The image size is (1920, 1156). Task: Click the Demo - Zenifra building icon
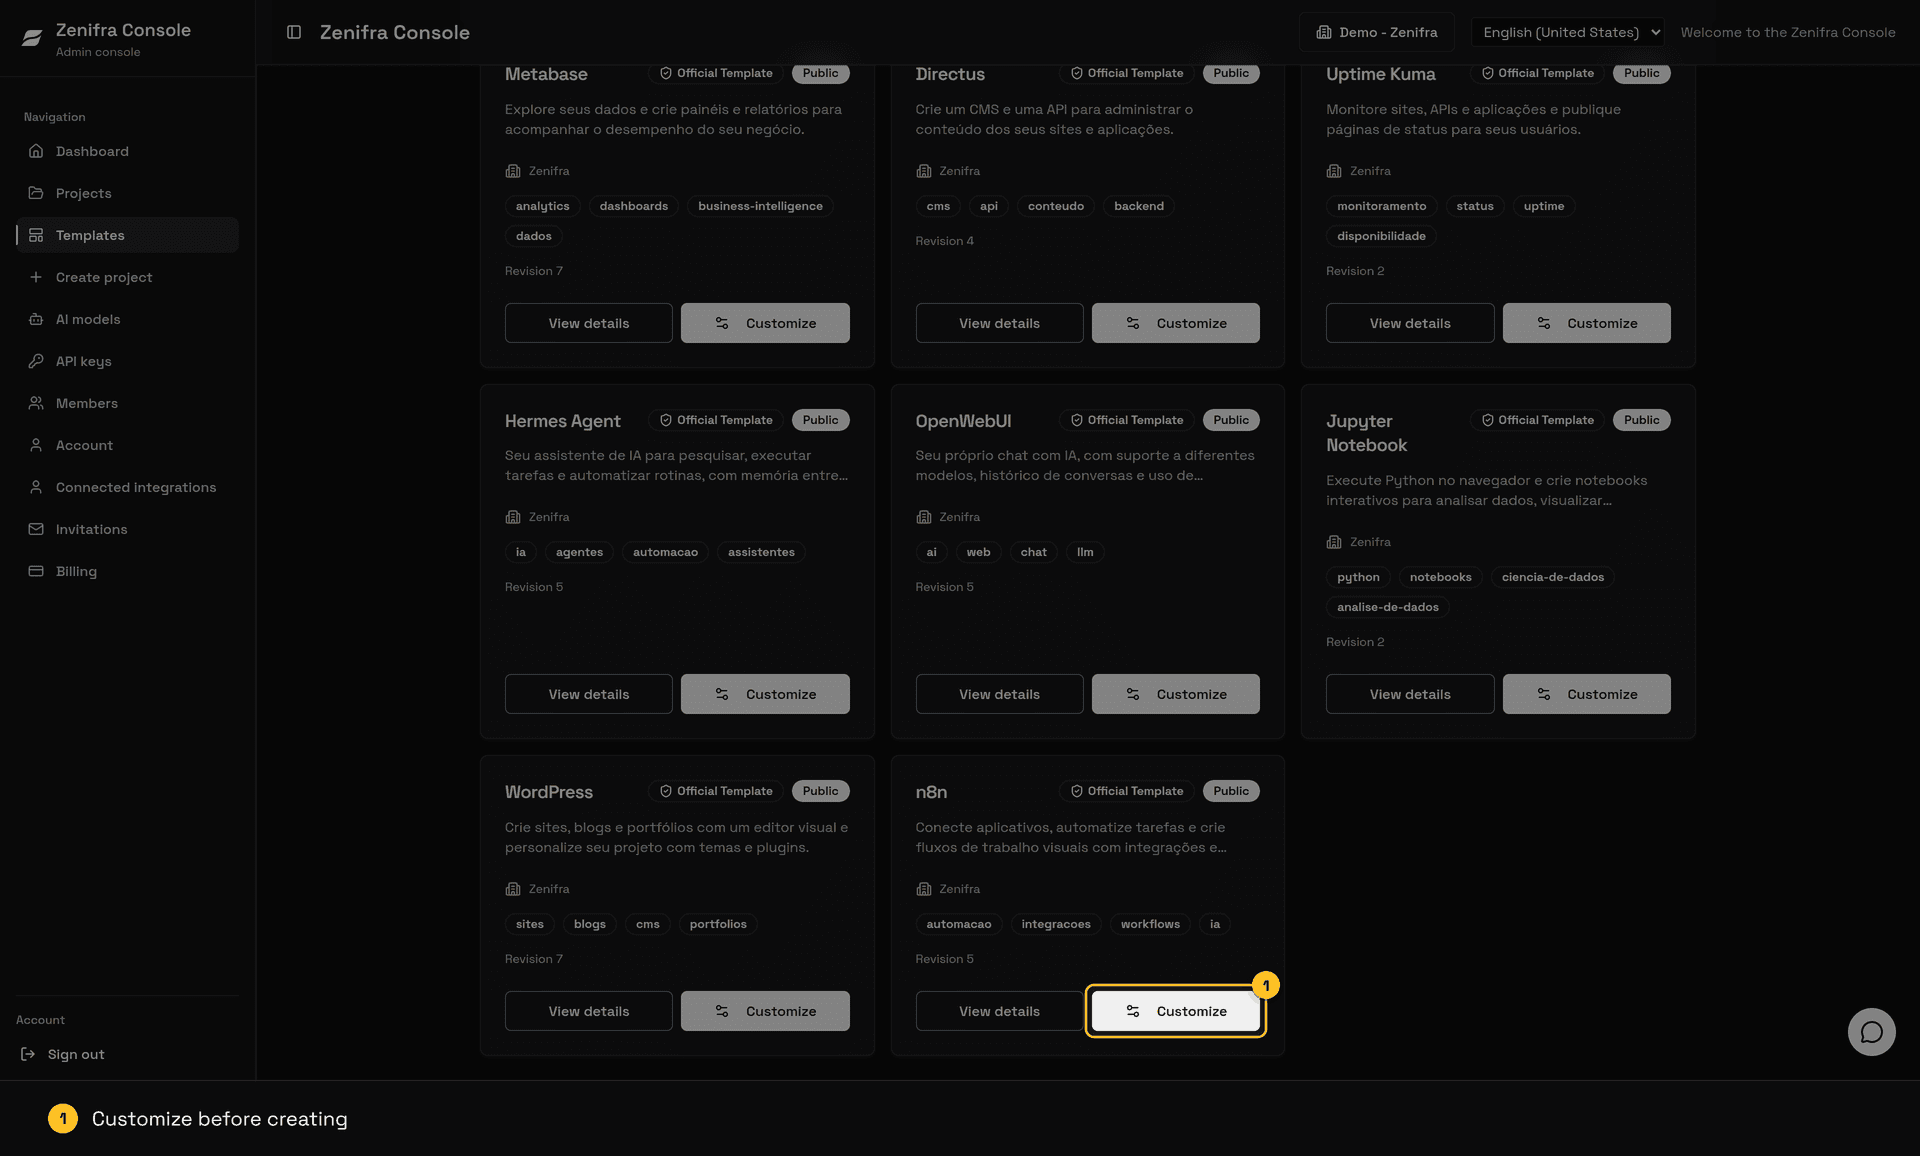click(x=1324, y=32)
